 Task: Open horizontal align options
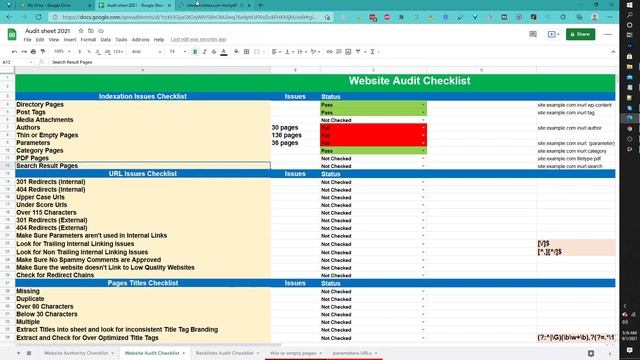pos(276,52)
